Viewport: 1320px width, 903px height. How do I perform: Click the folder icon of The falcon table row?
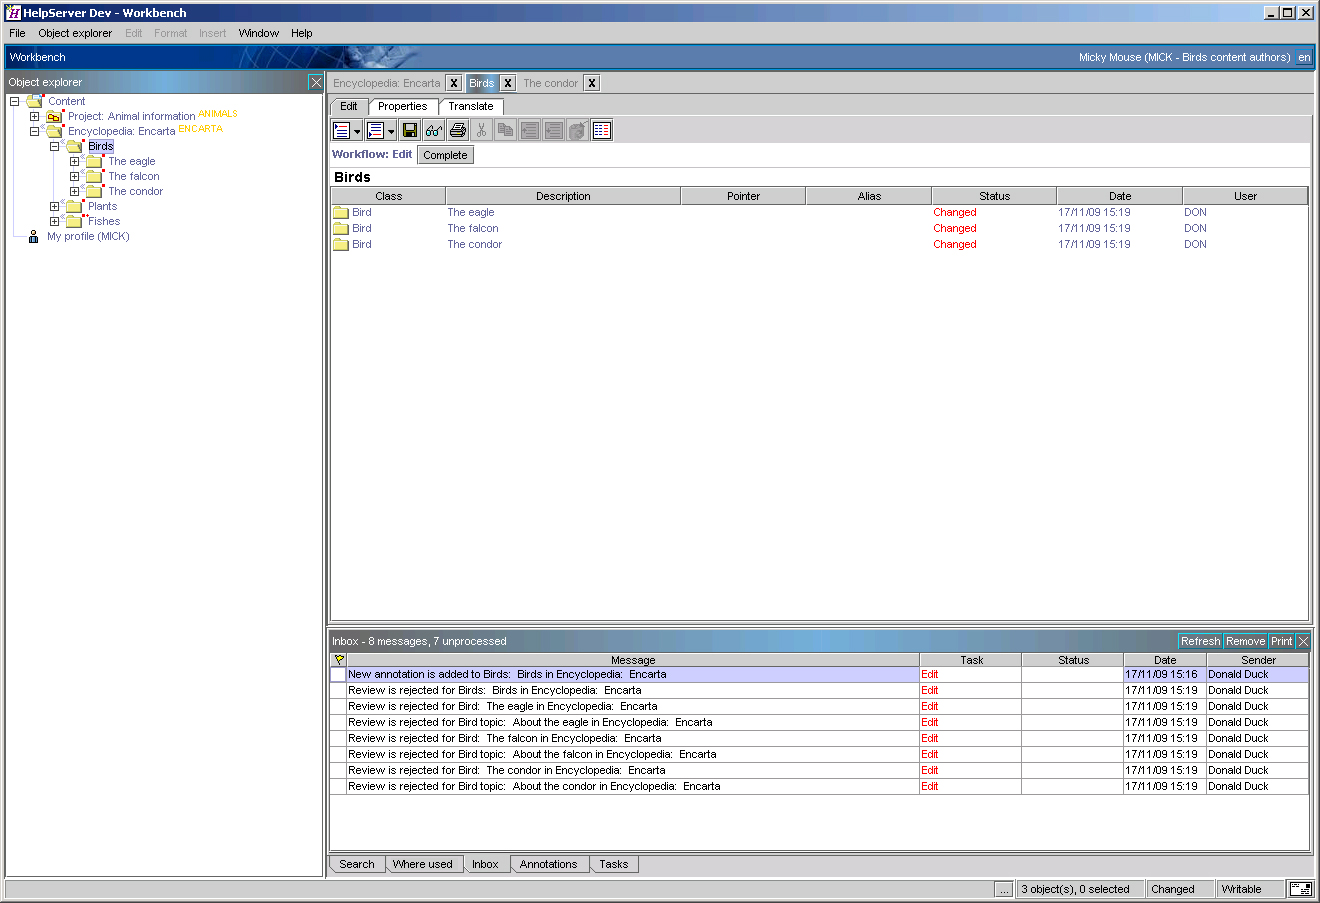pos(341,228)
